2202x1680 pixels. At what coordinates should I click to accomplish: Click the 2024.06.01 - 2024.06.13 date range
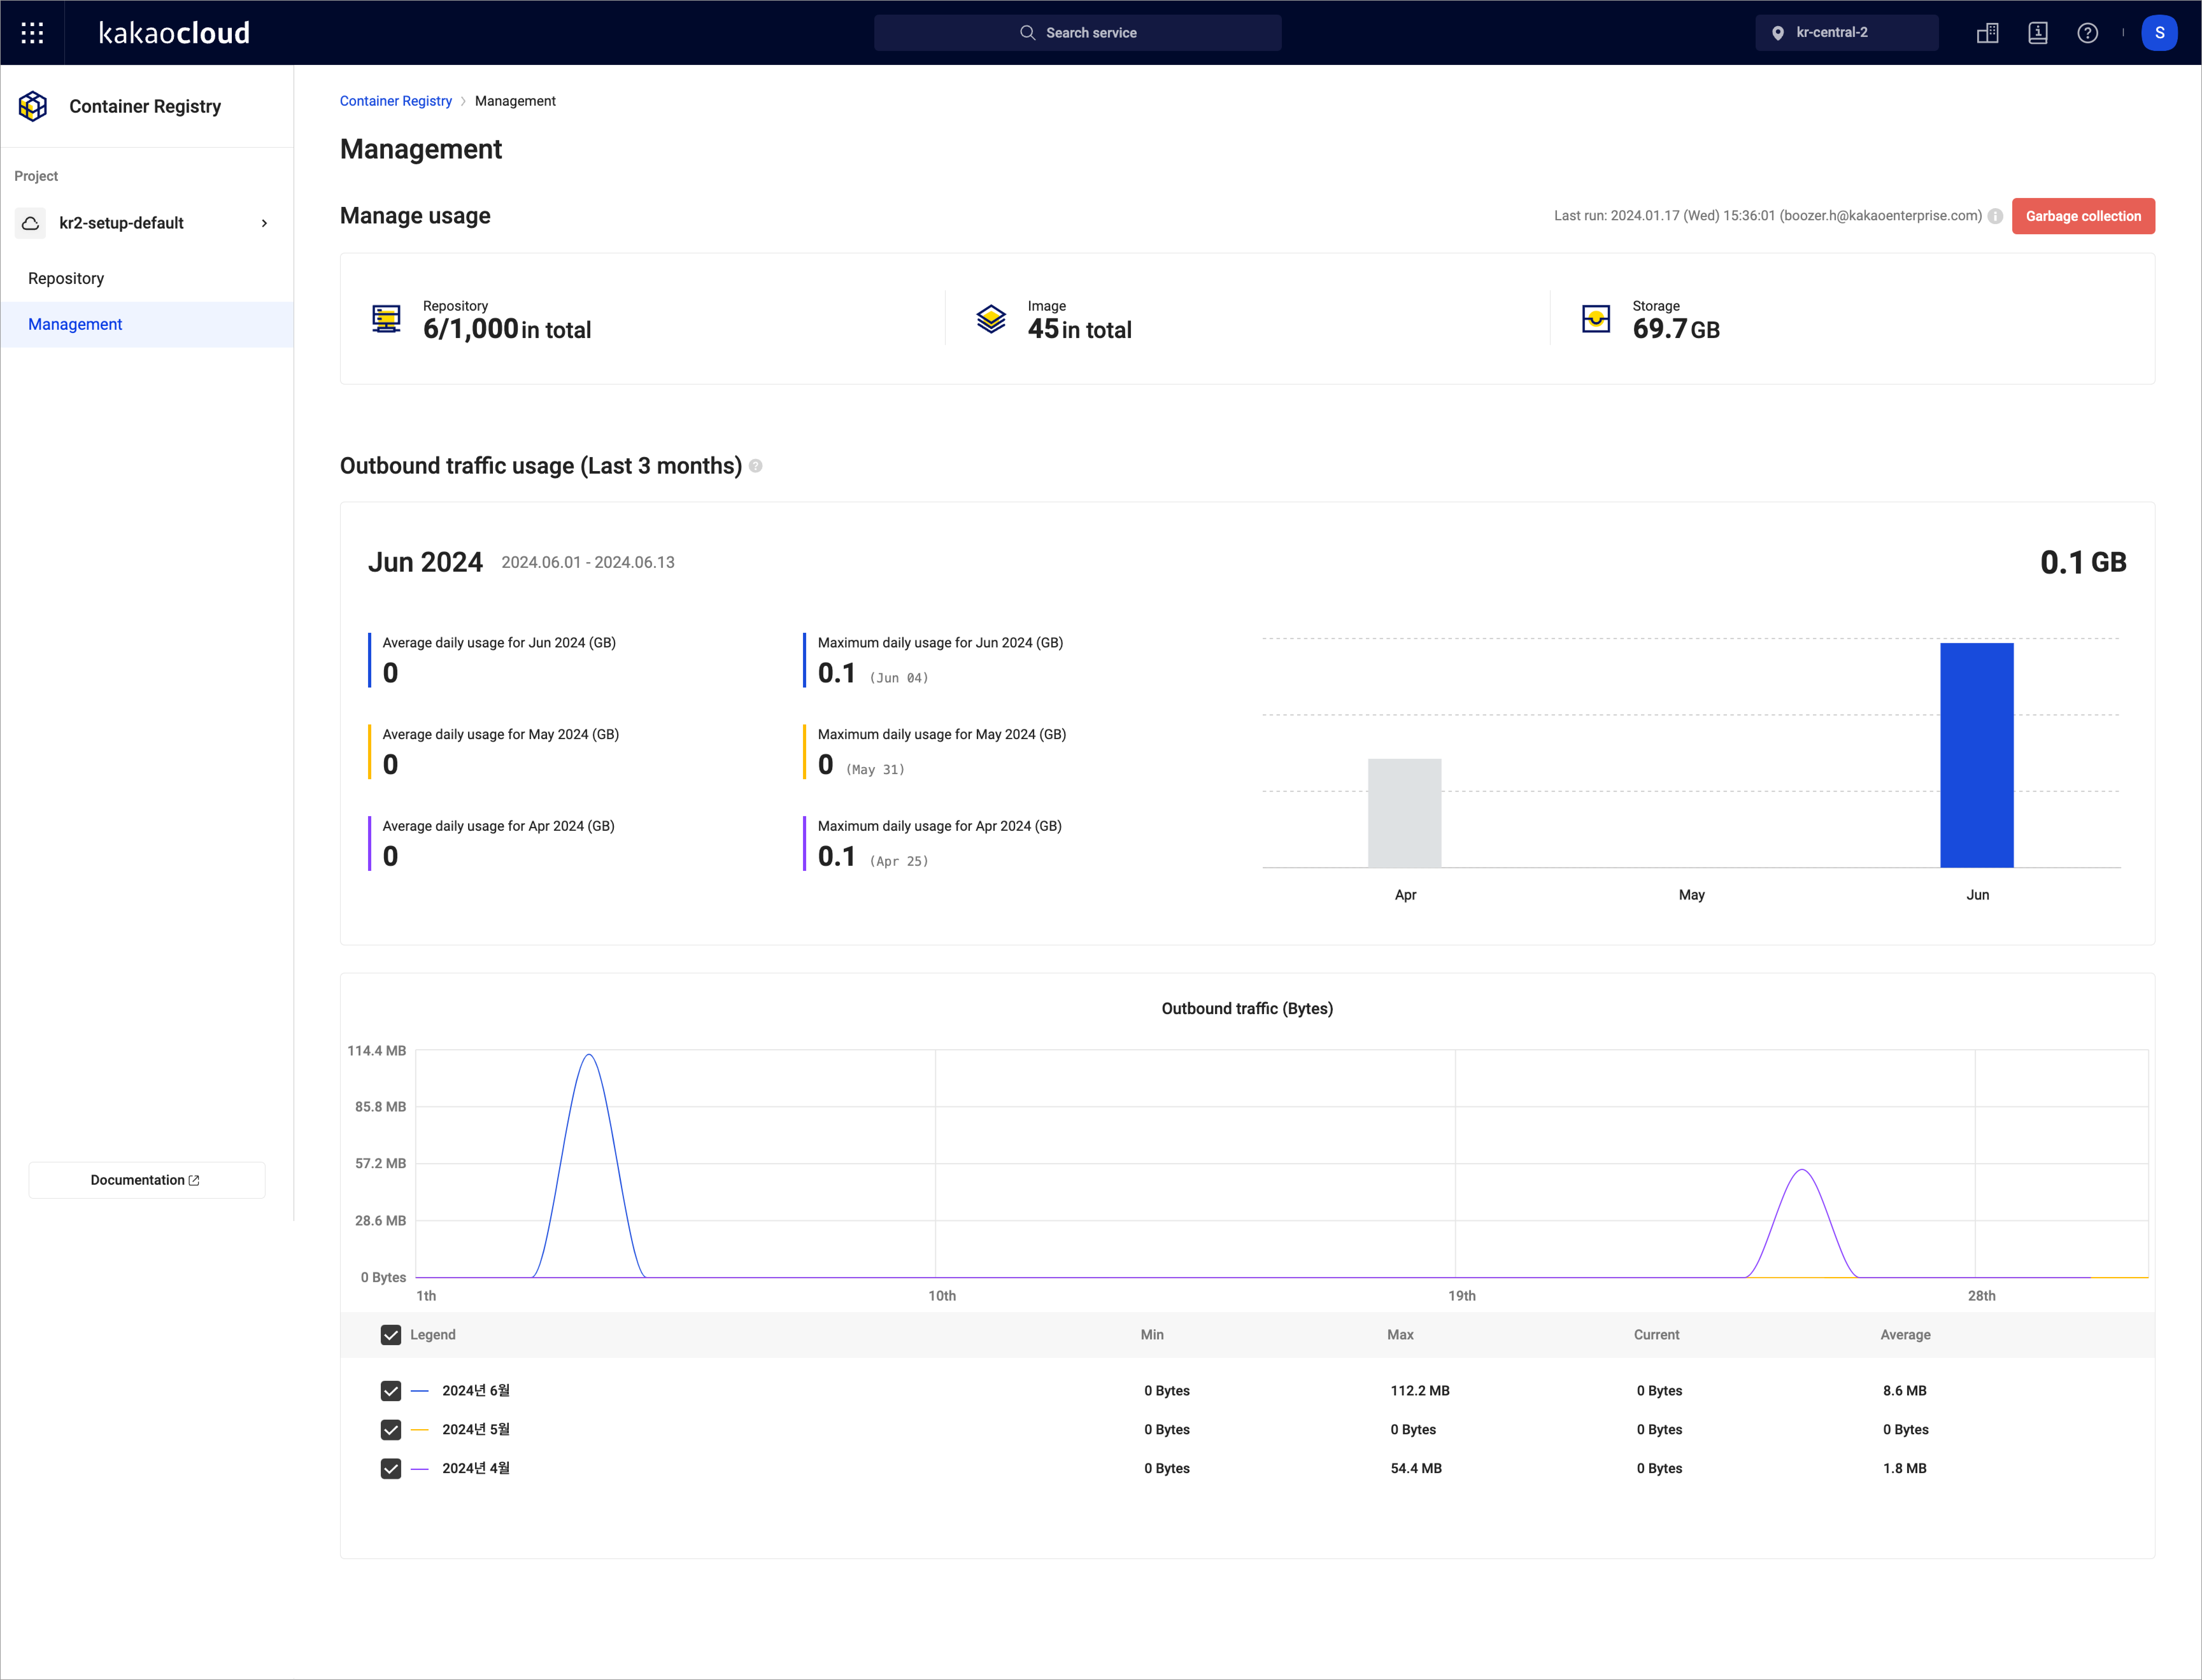[x=588, y=562]
